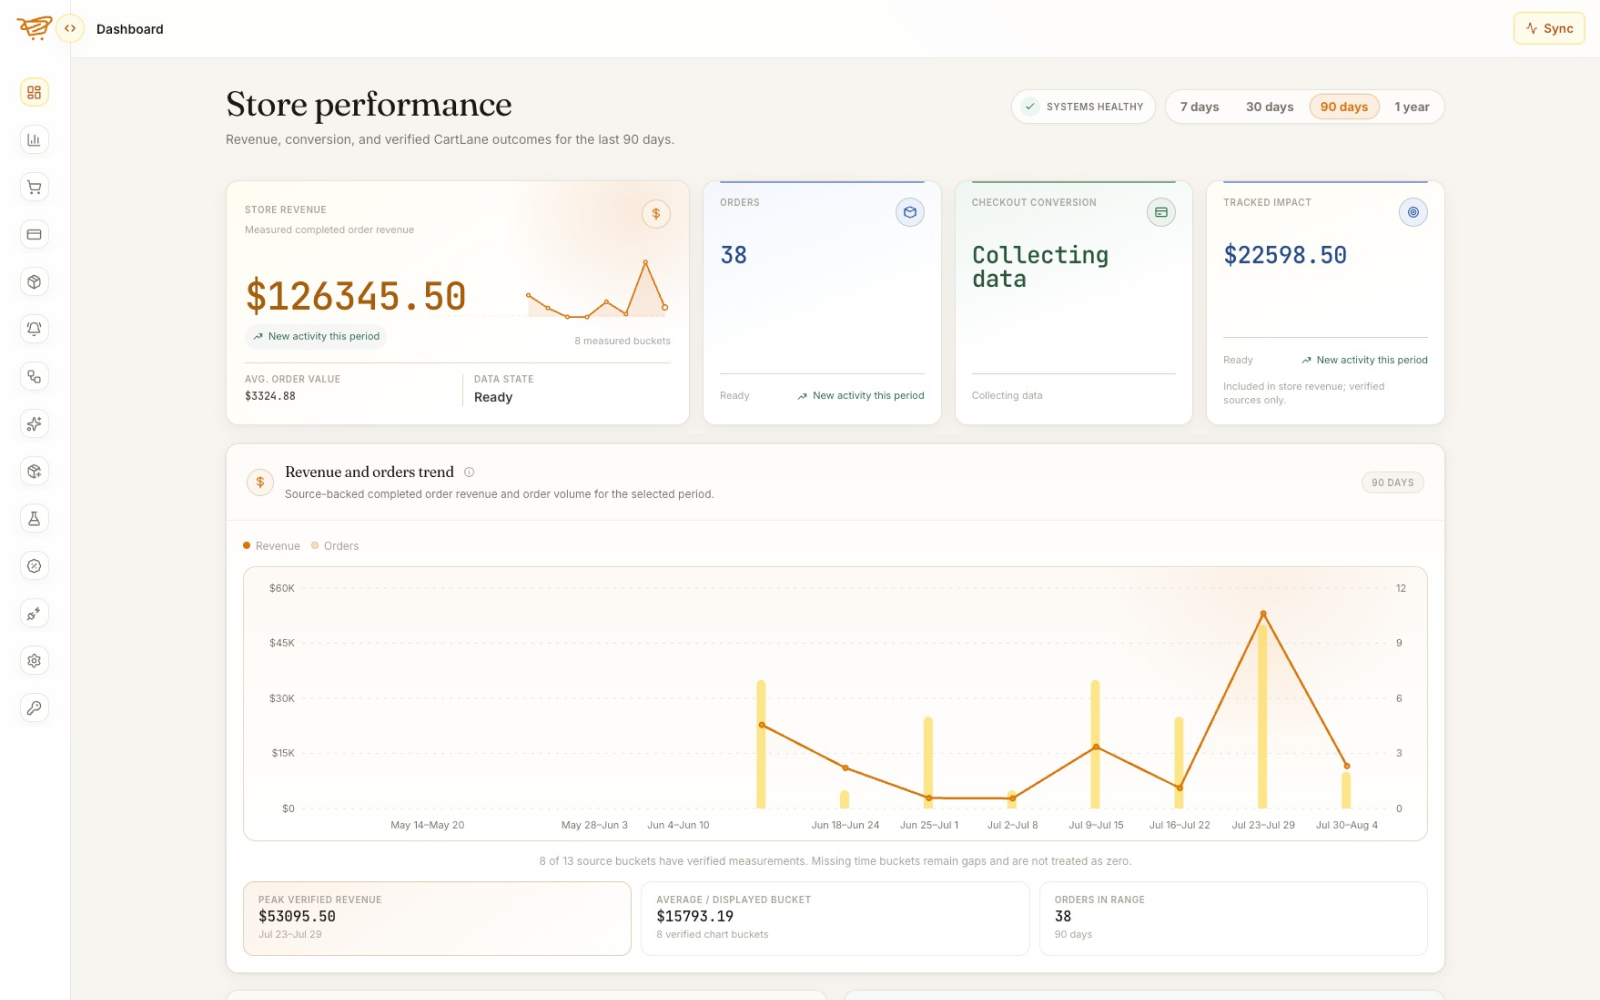Viewport: 1600px width, 1000px height.
Task: Click the Dashboard breadcrumb label
Action: tap(130, 29)
